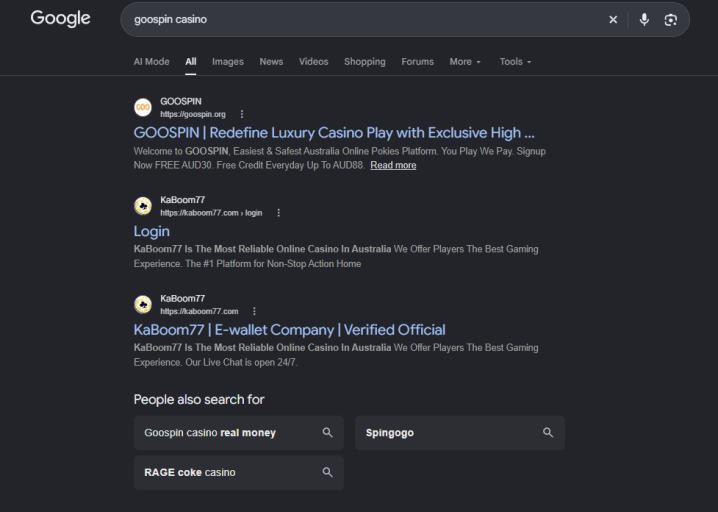The image size is (718, 512).
Task: Expand the More dropdown
Action: 465,62
